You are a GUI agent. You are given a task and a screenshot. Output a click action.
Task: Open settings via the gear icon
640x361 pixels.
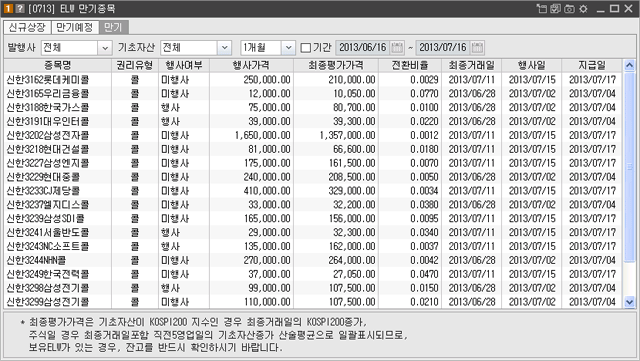pos(583,9)
